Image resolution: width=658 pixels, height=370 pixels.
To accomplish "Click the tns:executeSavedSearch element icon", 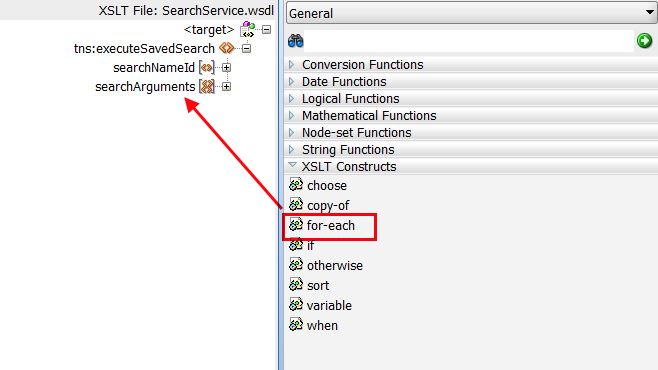I will tap(227, 48).
